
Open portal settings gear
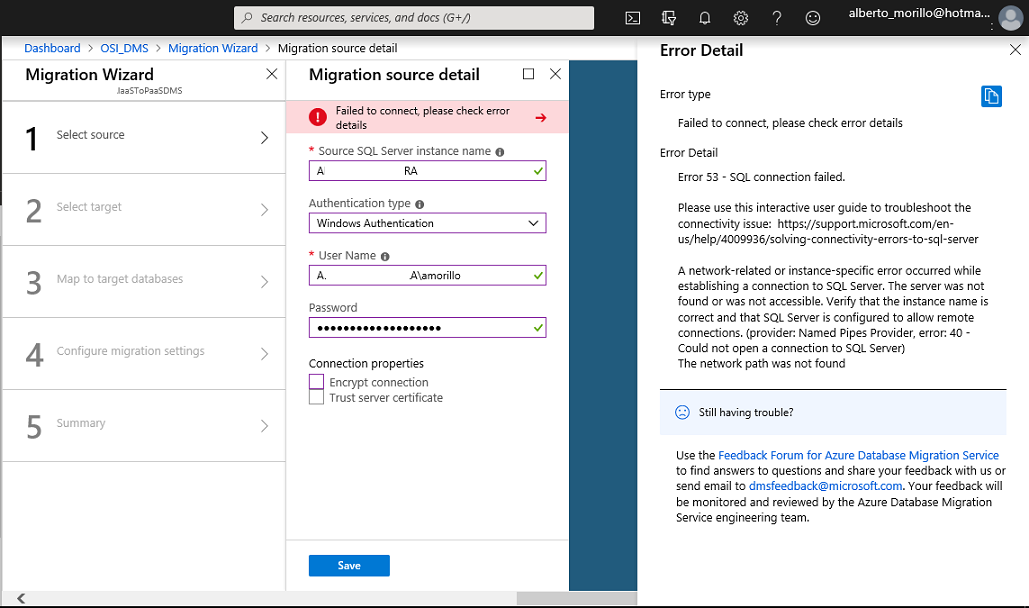(x=741, y=18)
